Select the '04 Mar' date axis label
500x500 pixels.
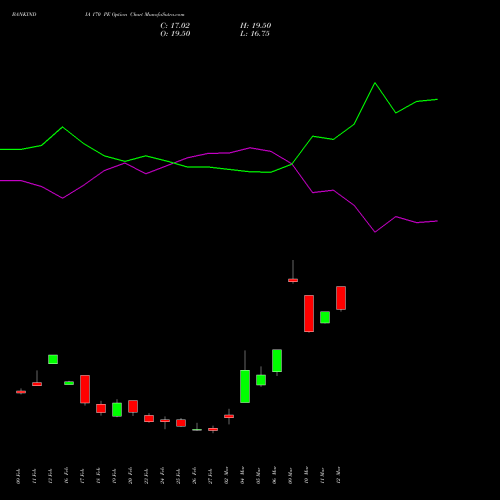[x=242, y=476]
